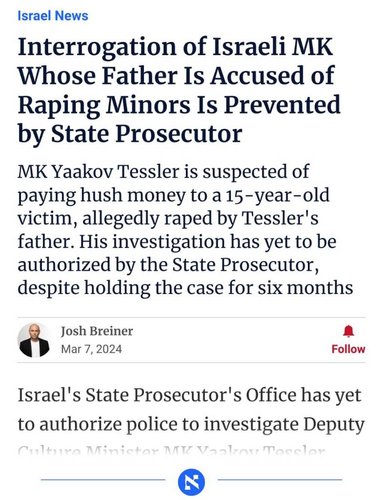Click 'paying hush money to a 15-year-old' line
Viewport: 383px width, 500px height.
[x=173, y=196]
